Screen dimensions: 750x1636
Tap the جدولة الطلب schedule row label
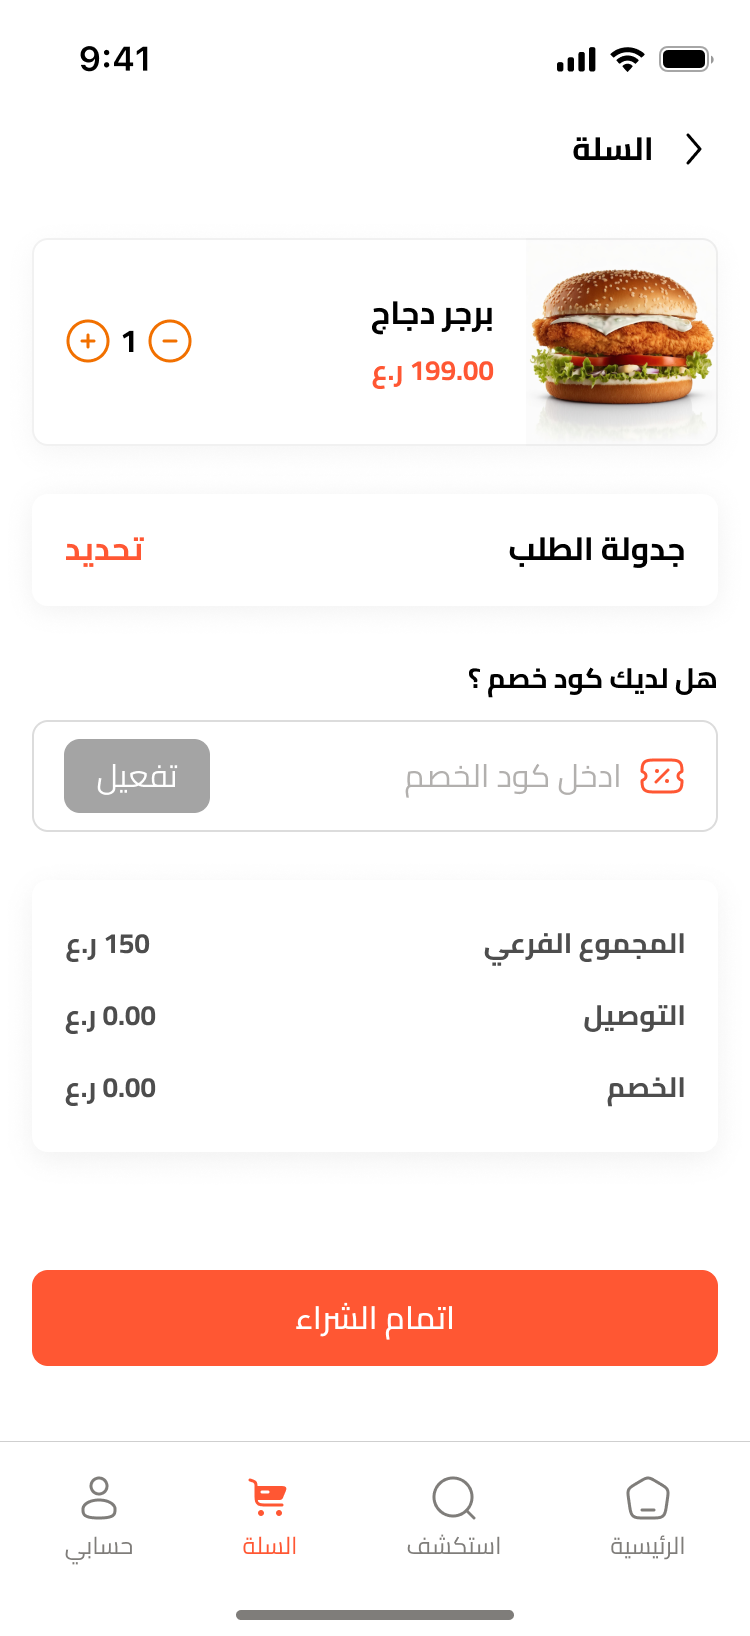[x=596, y=550]
